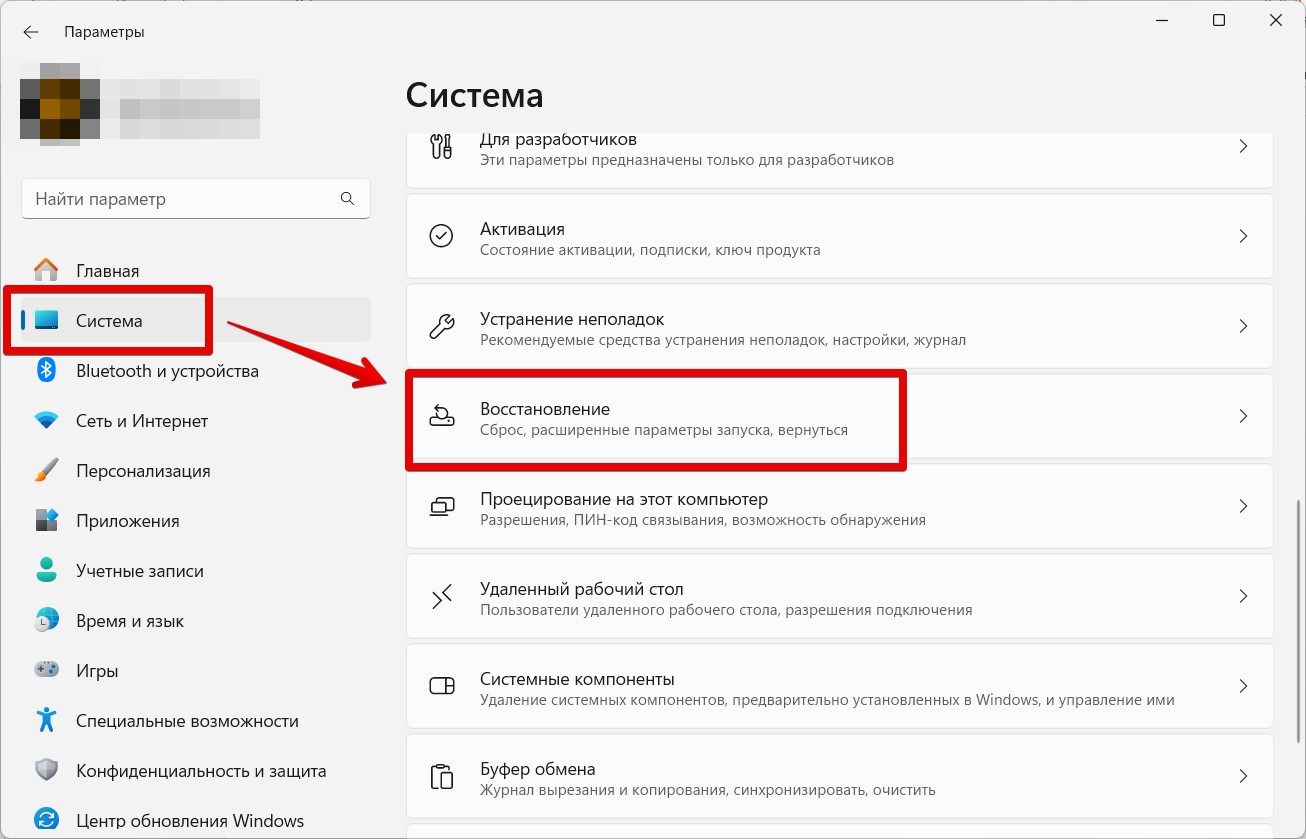The image size is (1306, 839).
Task: Click the Буфер обмена clipboard icon
Action: tap(441, 776)
